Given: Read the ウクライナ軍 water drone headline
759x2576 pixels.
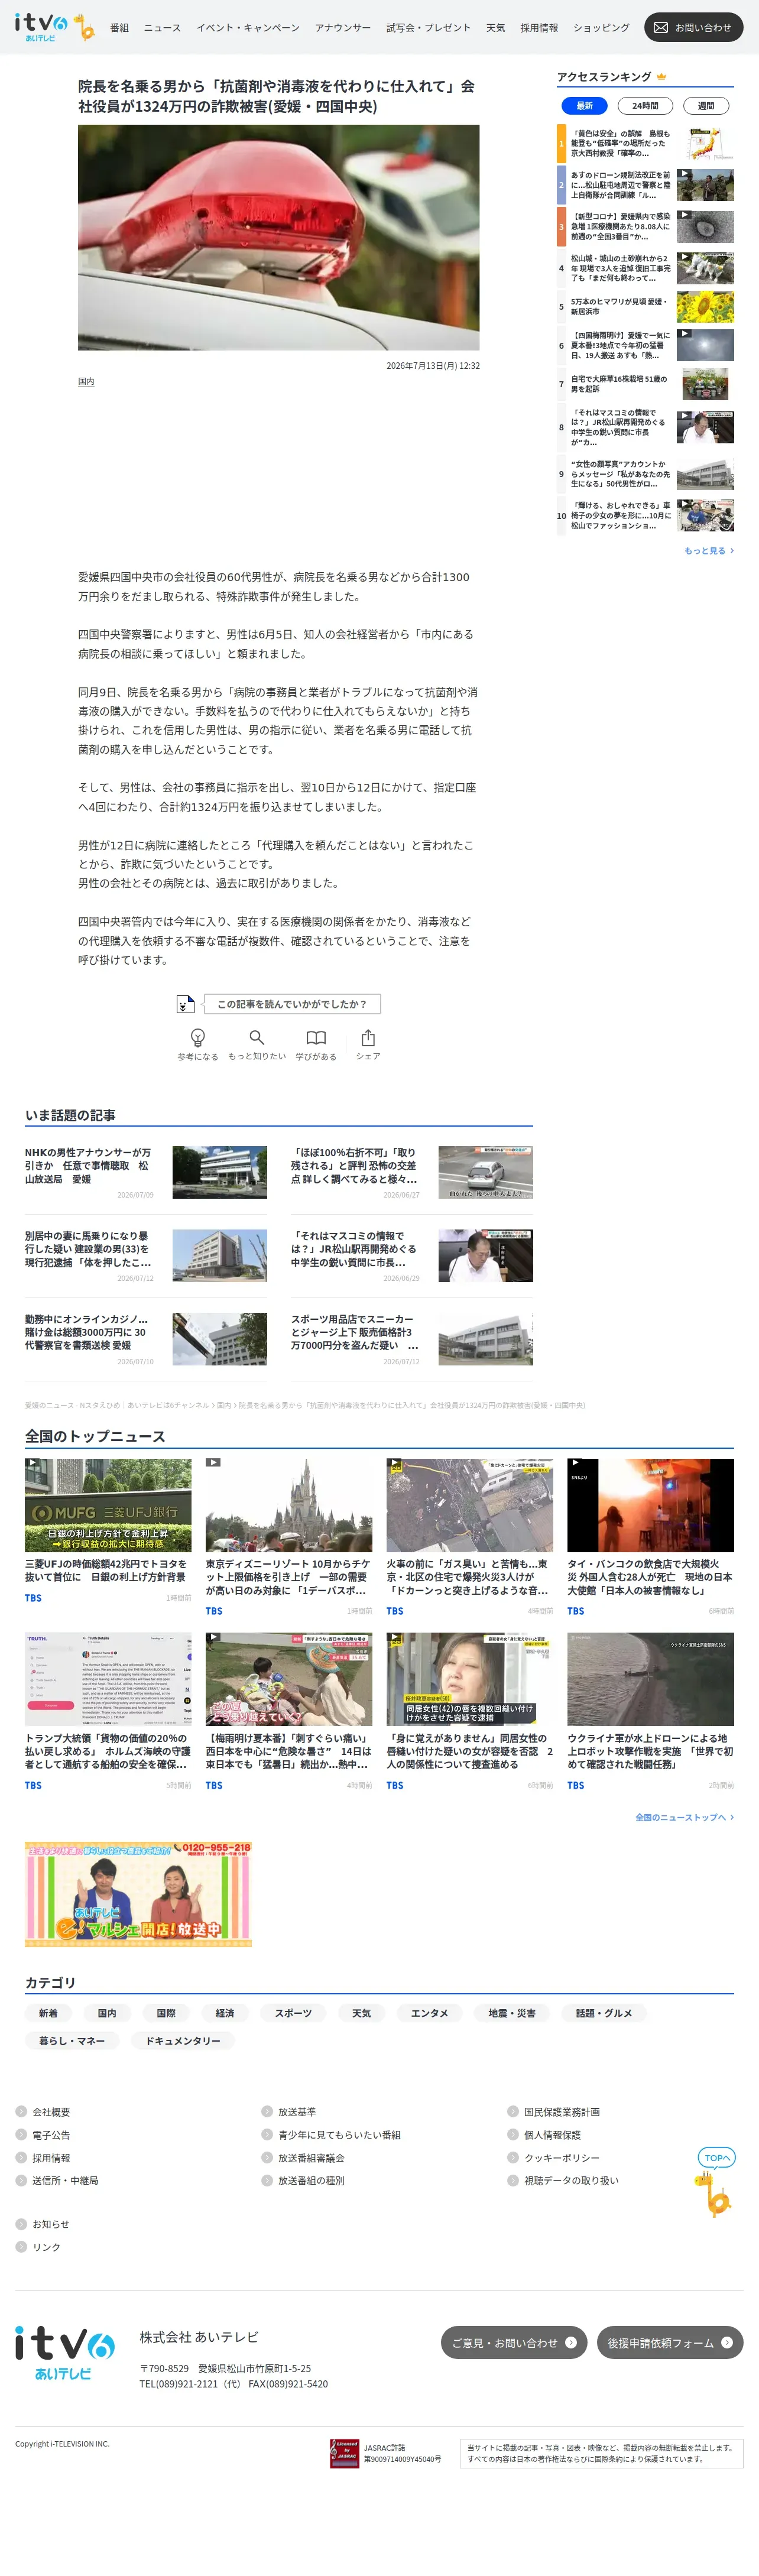Looking at the screenshot, I should 651,1751.
